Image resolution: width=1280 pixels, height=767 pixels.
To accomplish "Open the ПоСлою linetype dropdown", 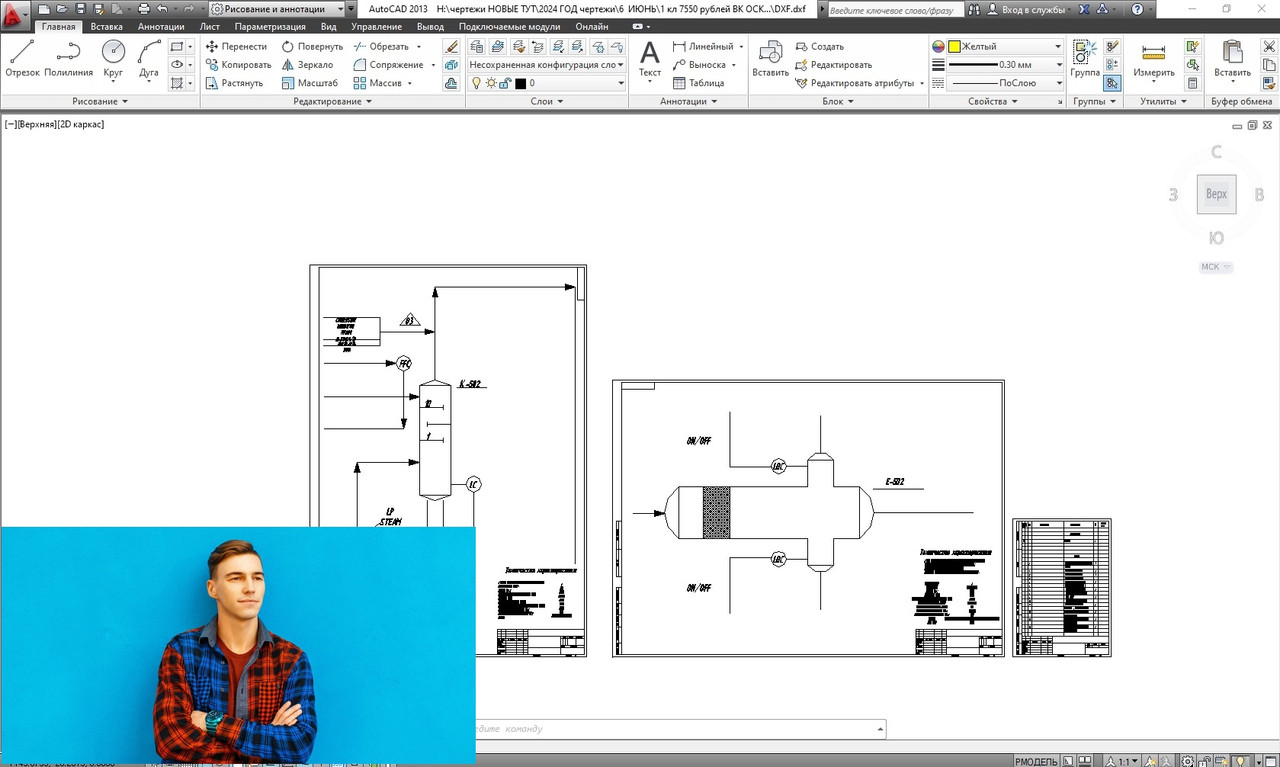I will tap(1005, 83).
